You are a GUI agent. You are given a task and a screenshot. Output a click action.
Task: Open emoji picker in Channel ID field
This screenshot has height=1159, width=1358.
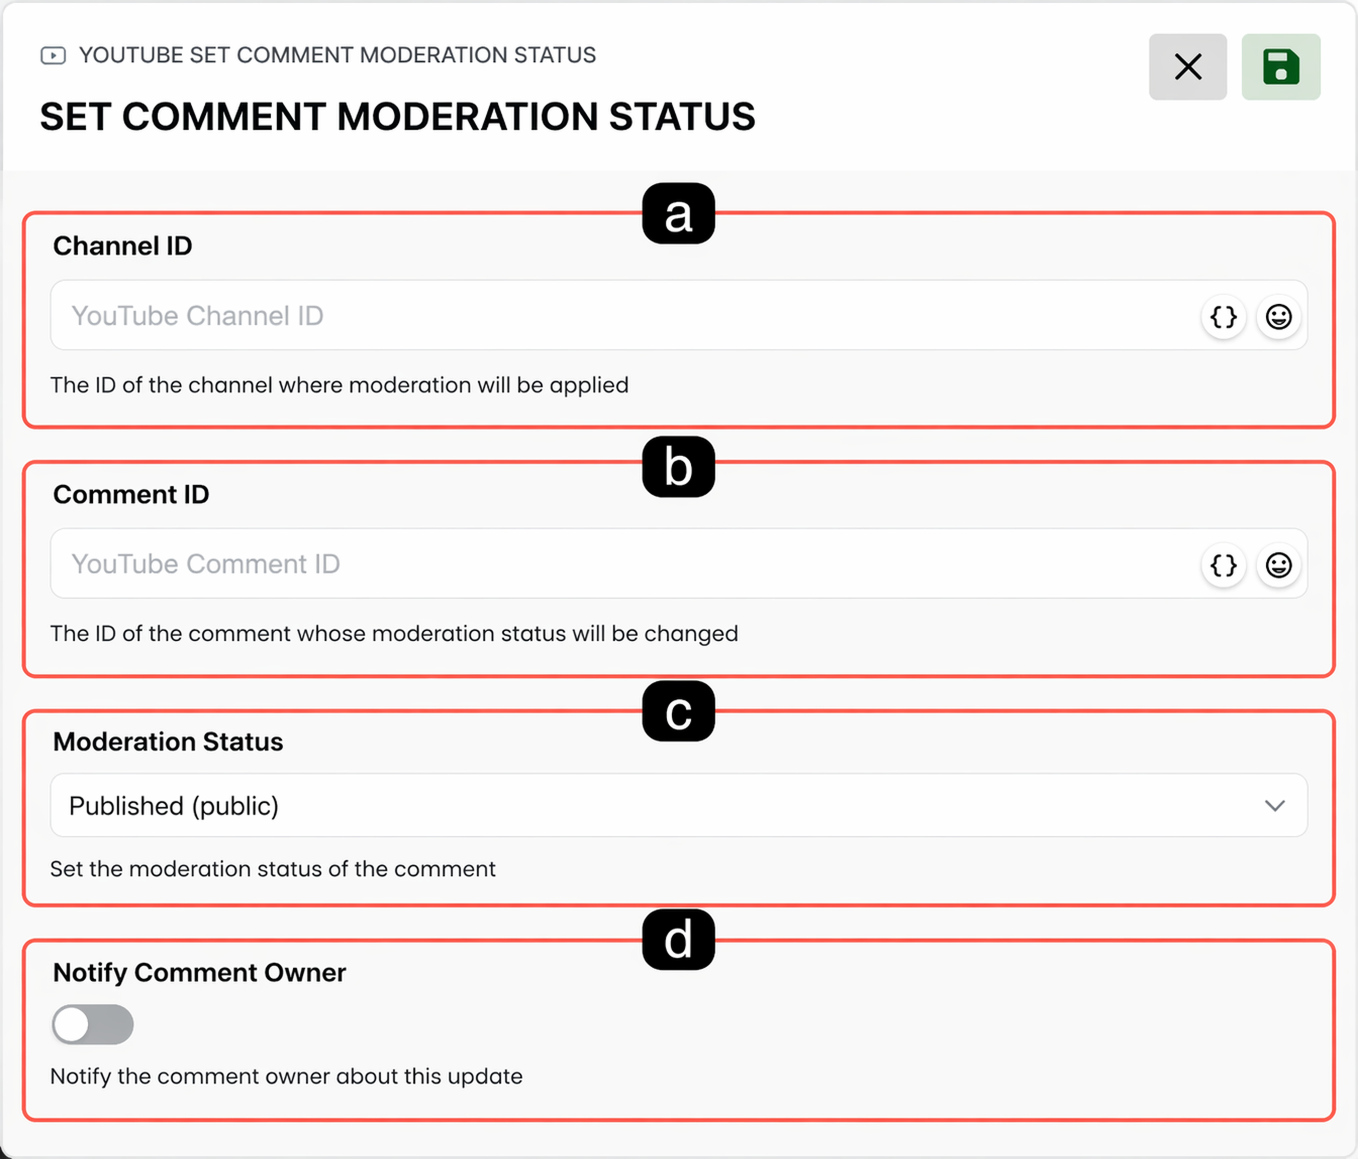(x=1279, y=317)
